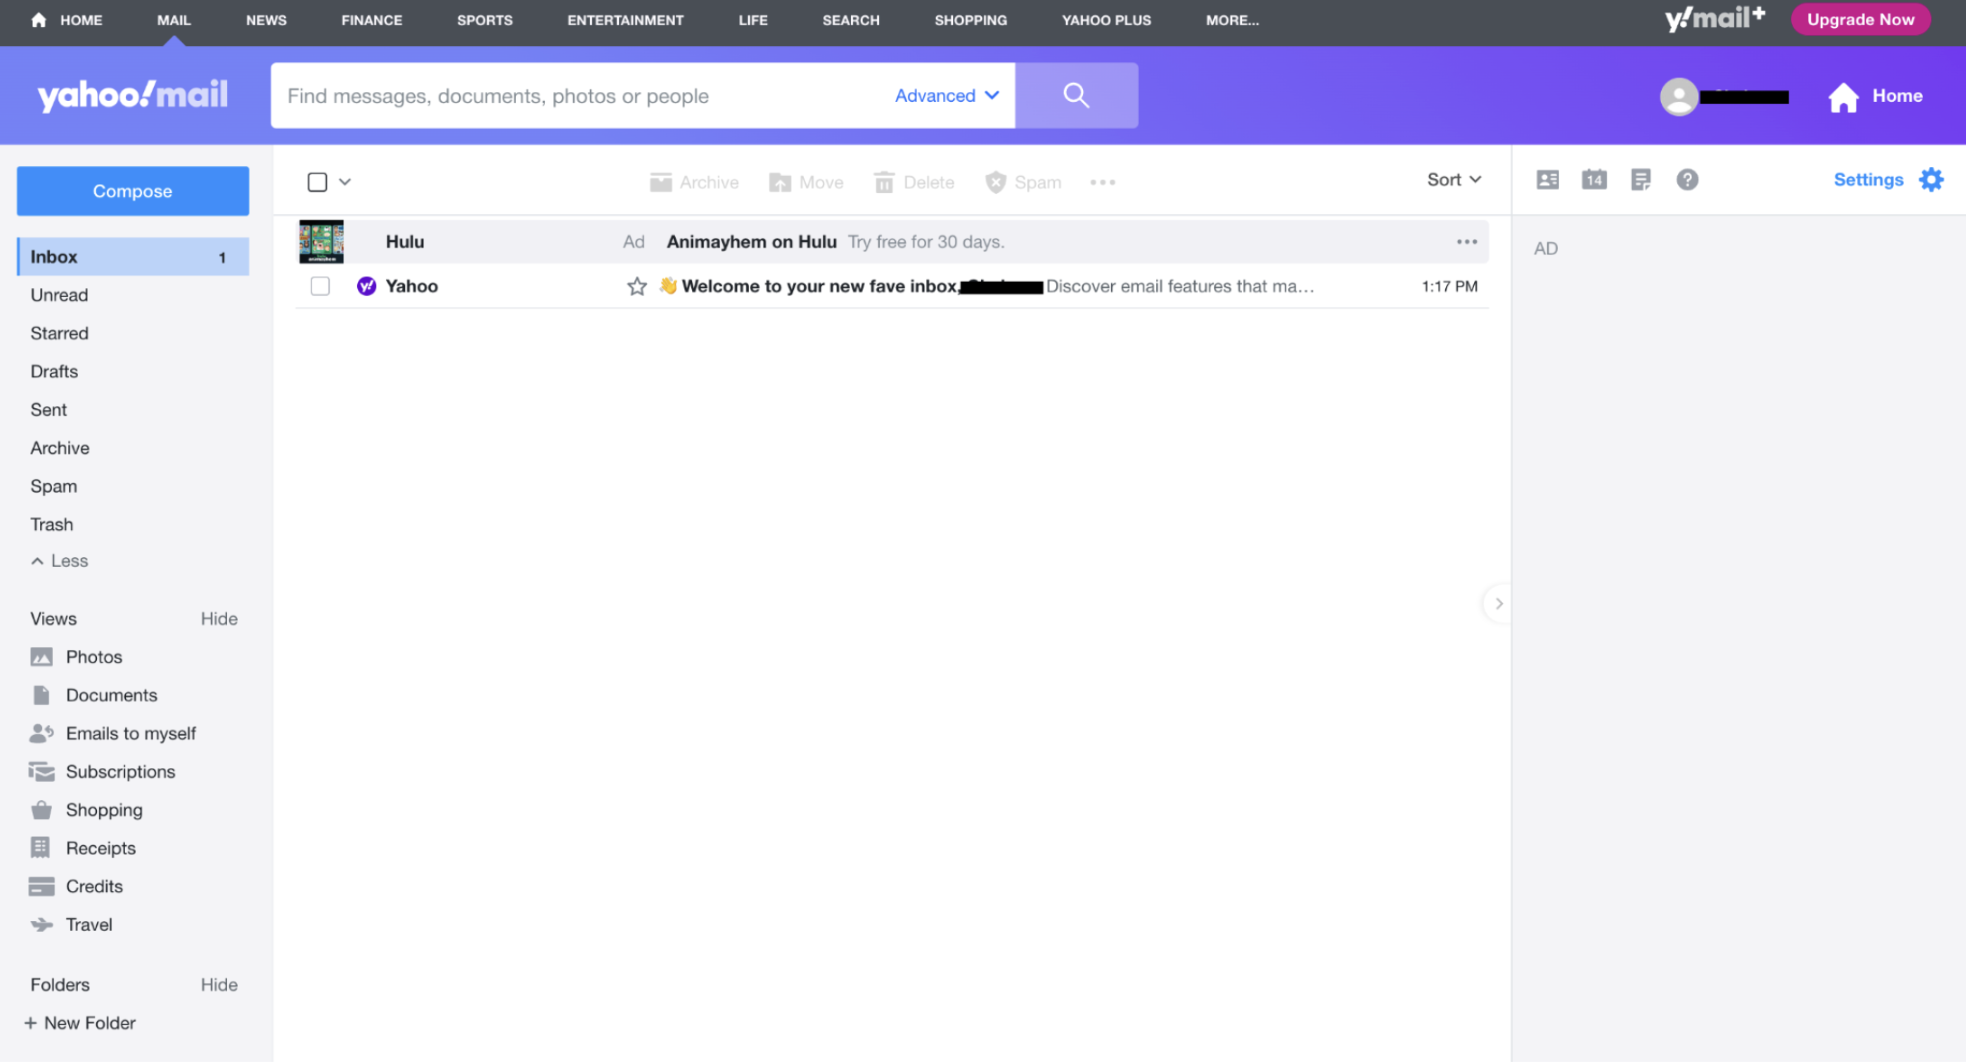Hide the Views section
Viewport: 1966px width, 1062px height.
[219, 619]
